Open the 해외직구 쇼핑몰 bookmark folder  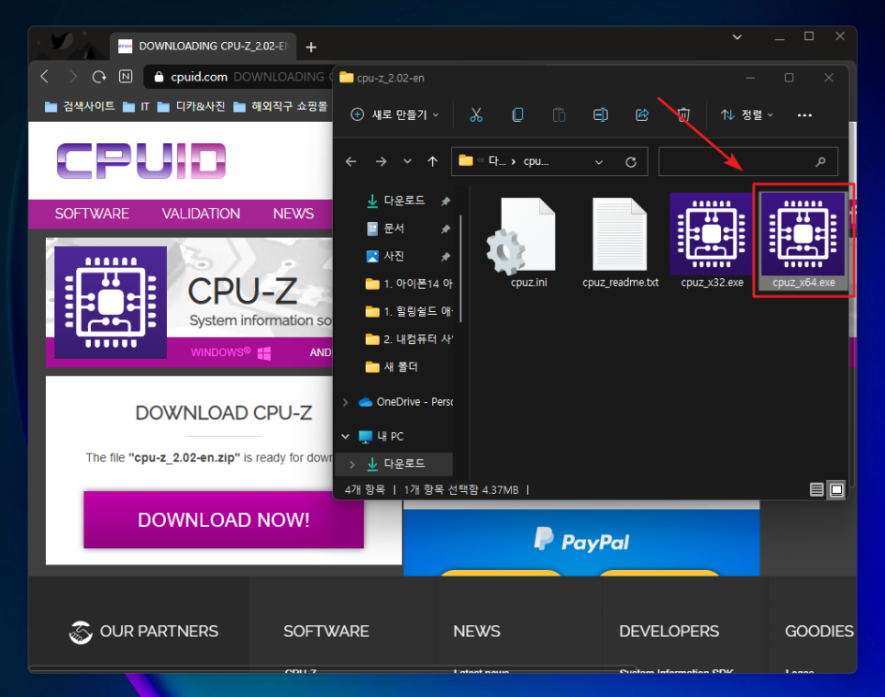tap(281, 106)
